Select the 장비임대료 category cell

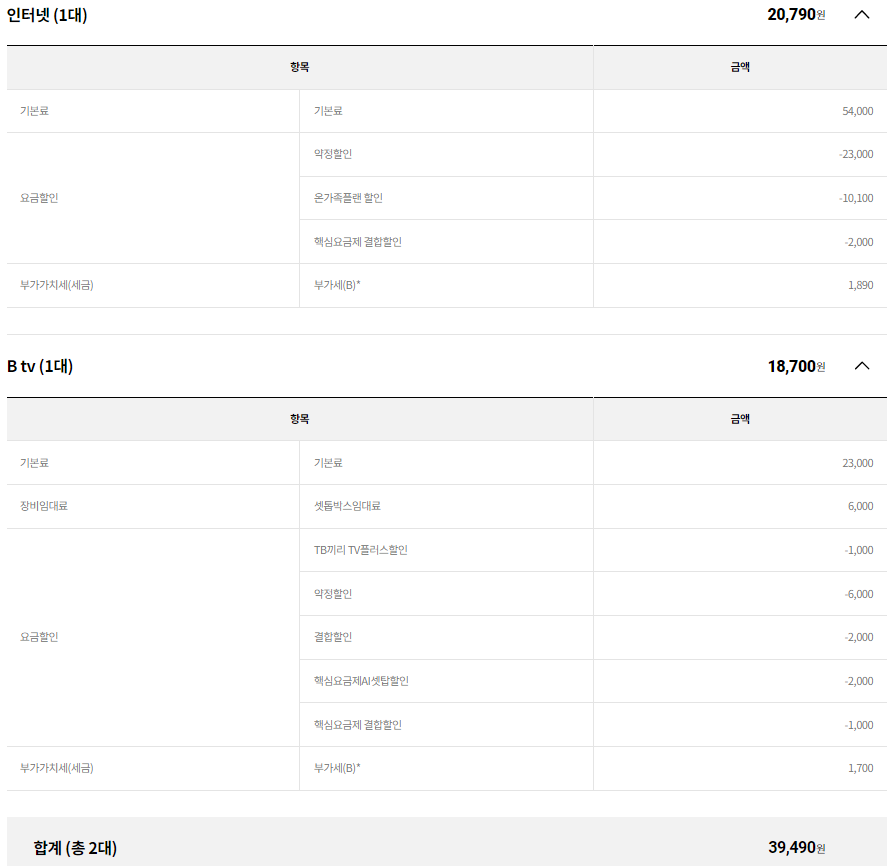coord(44,506)
